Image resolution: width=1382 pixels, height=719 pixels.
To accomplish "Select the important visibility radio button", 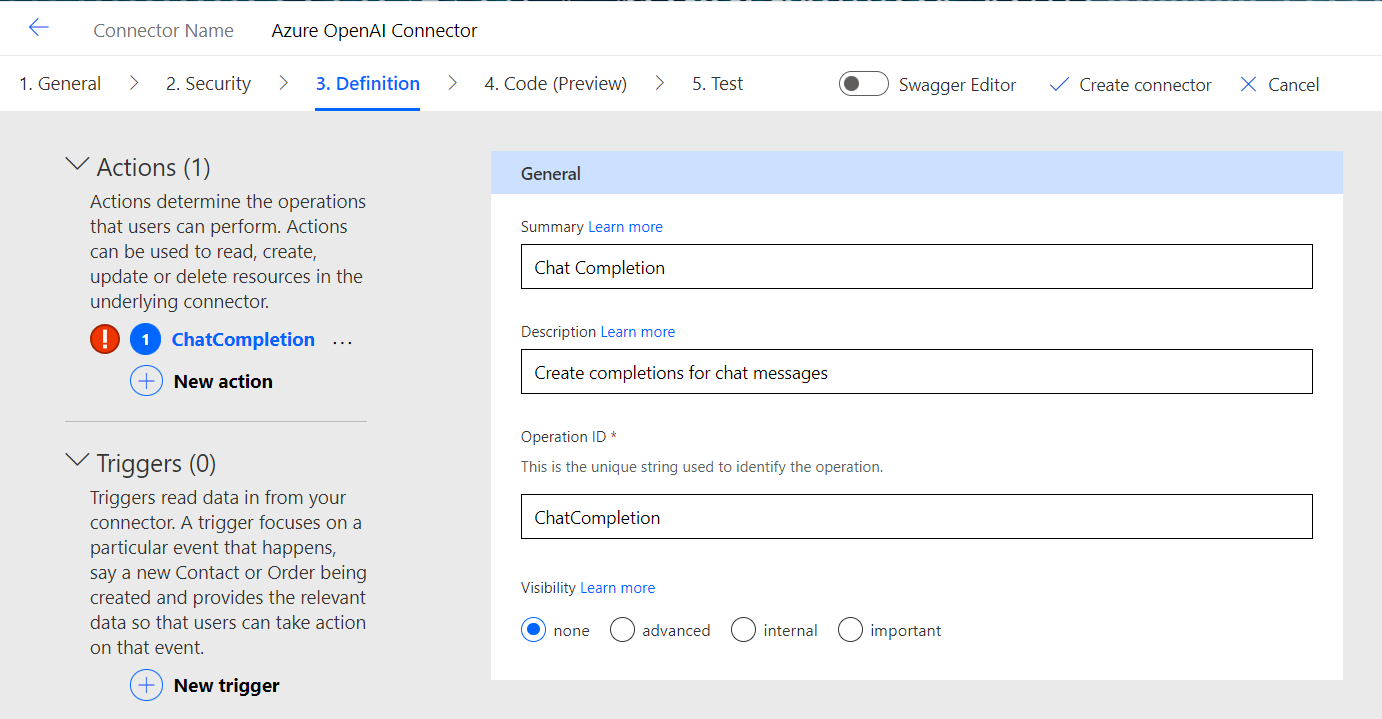I will pyautogui.click(x=850, y=630).
